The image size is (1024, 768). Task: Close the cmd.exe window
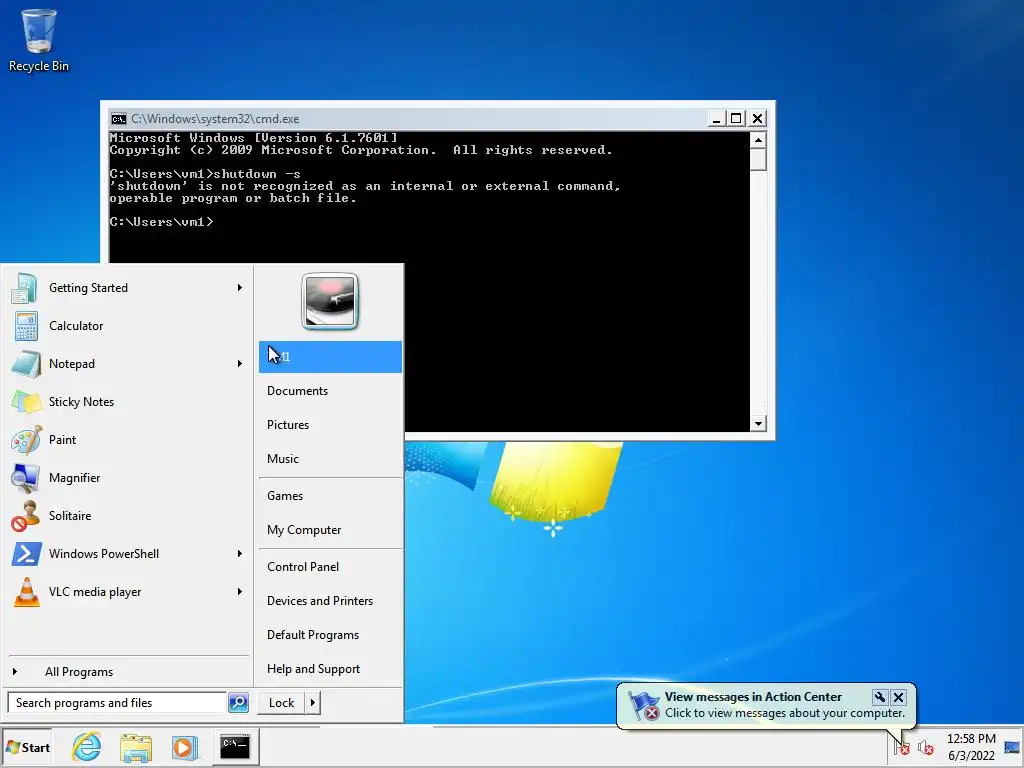757,119
